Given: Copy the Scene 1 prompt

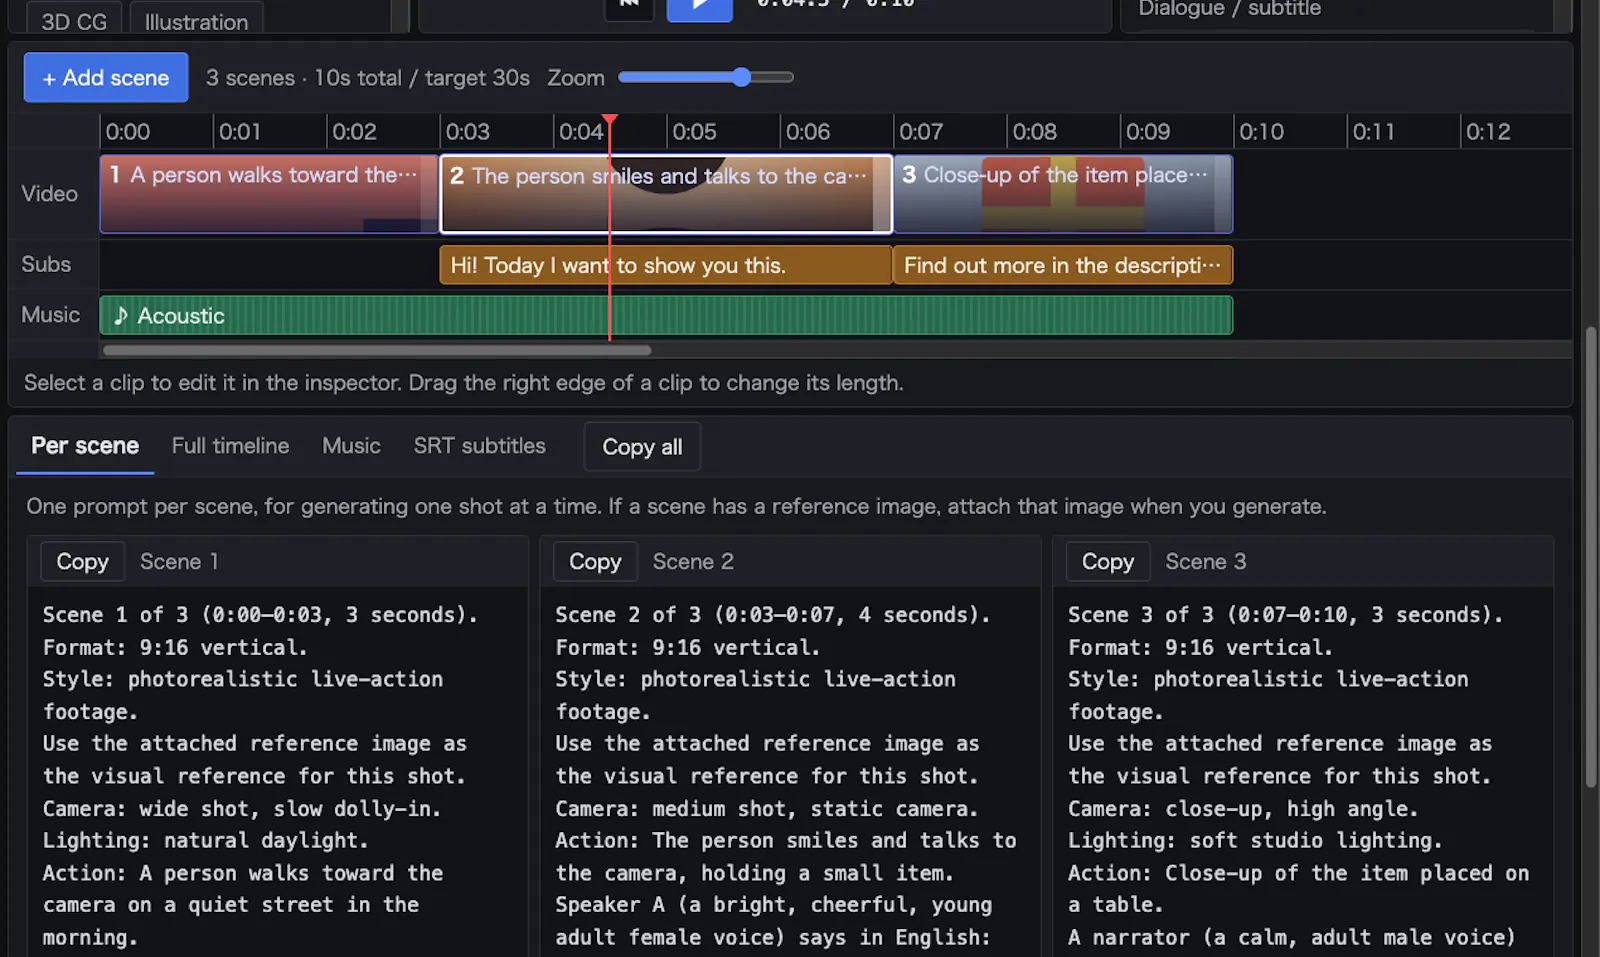Looking at the screenshot, I should (x=82, y=561).
